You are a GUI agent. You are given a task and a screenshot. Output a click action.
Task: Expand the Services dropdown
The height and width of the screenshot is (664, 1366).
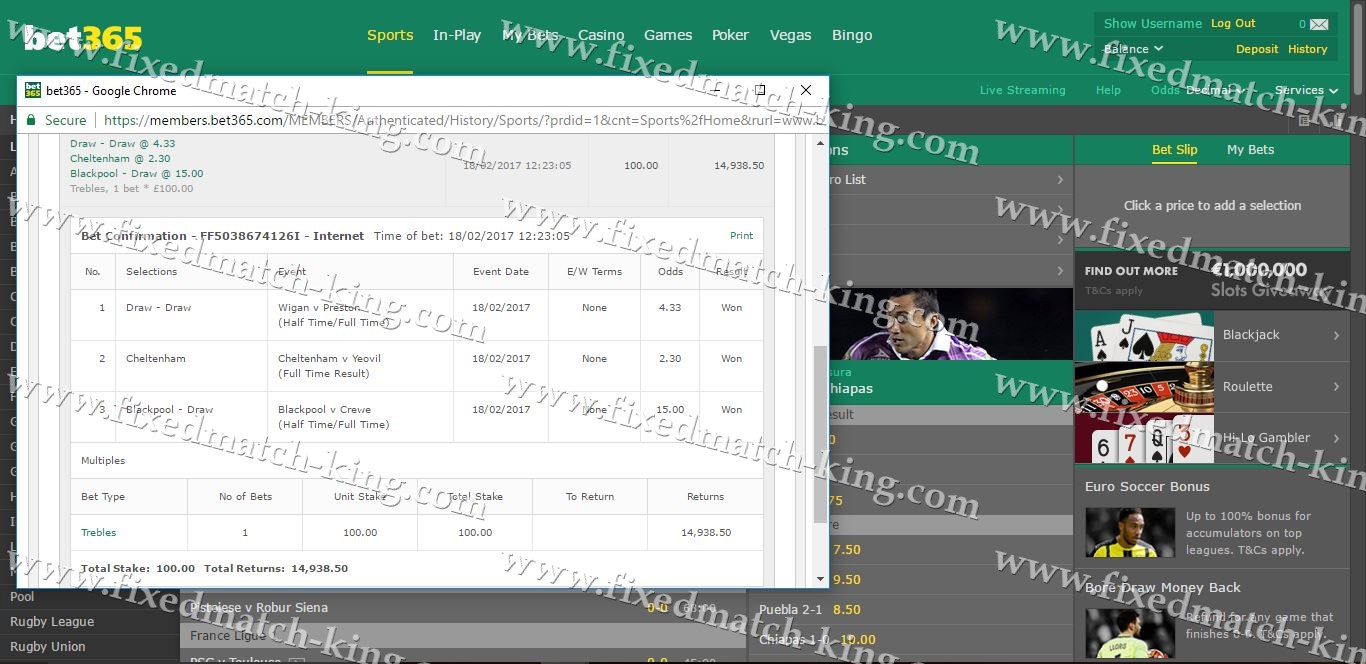[1306, 90]
